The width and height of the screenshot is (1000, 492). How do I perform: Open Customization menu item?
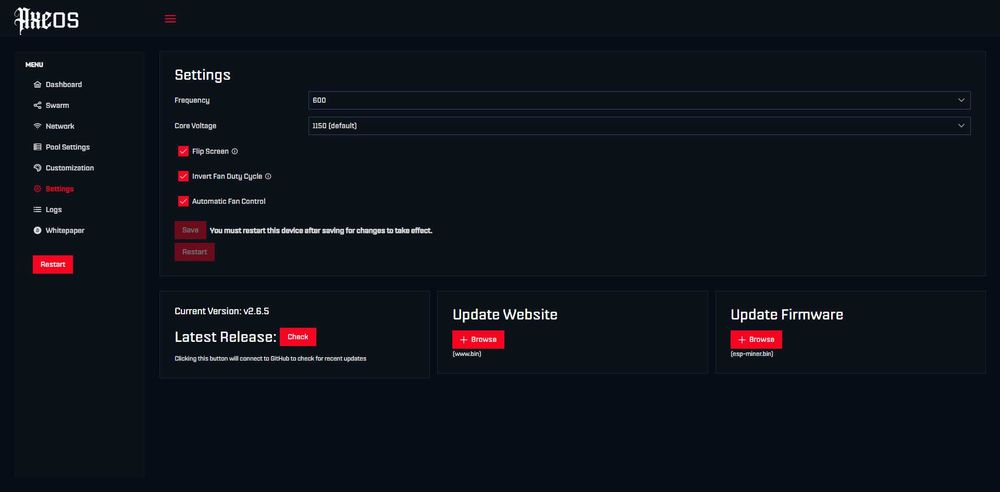pos(70,168)
